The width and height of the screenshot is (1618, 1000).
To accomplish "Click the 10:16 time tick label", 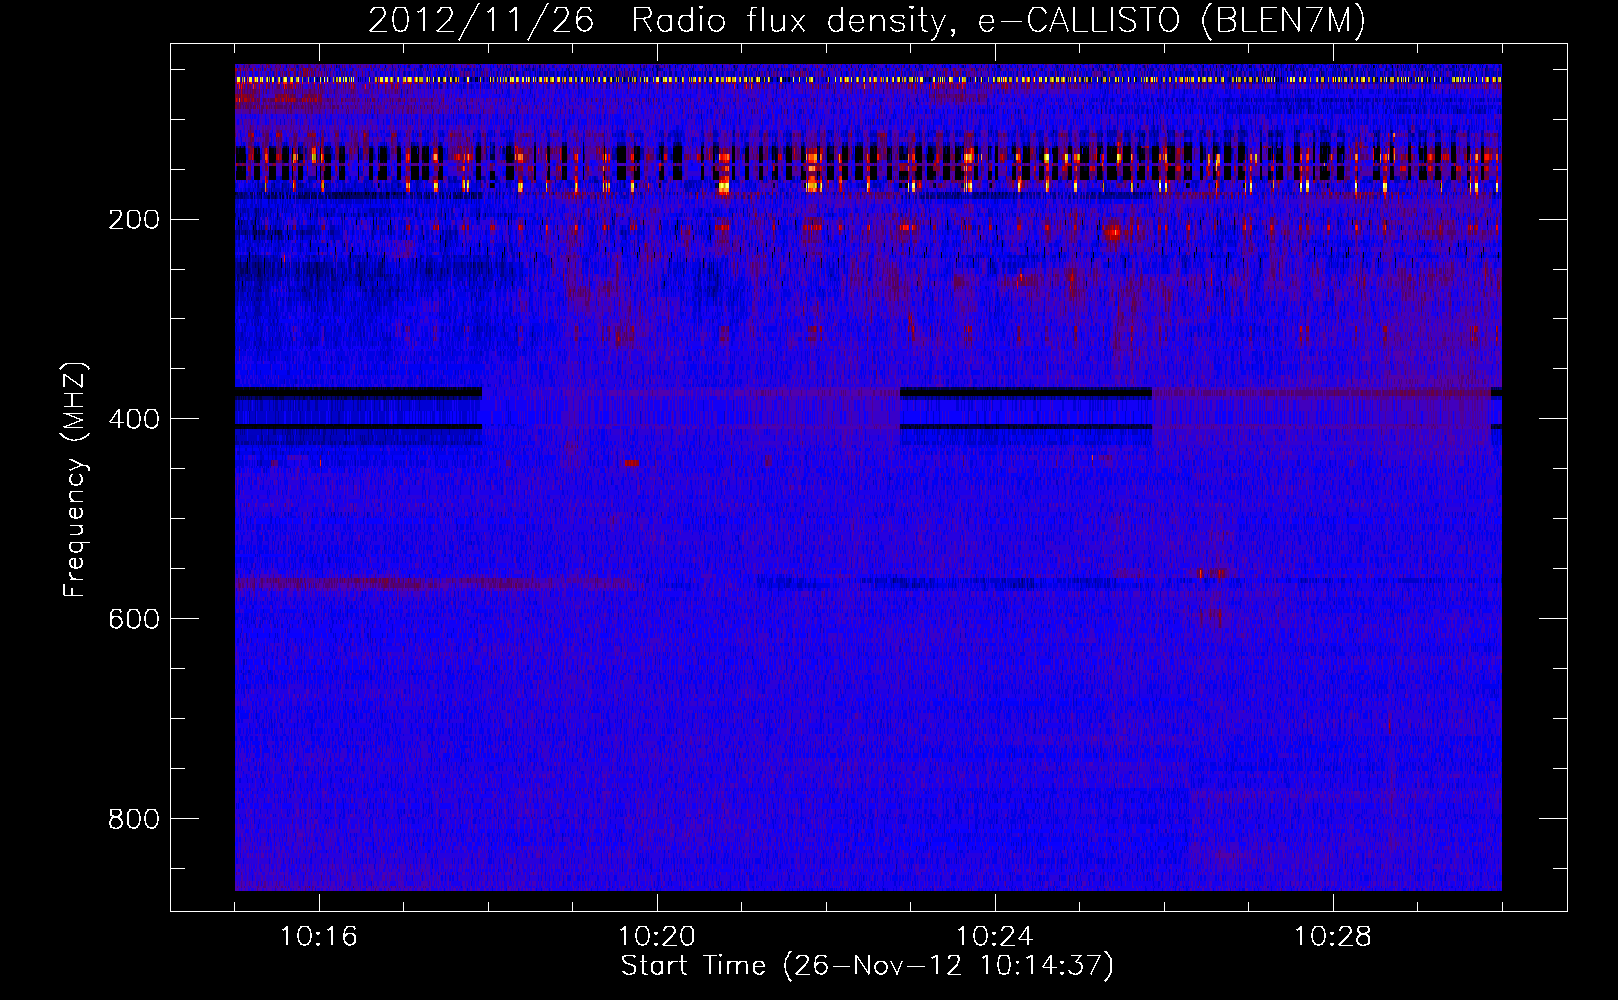I will click(319, 937).
